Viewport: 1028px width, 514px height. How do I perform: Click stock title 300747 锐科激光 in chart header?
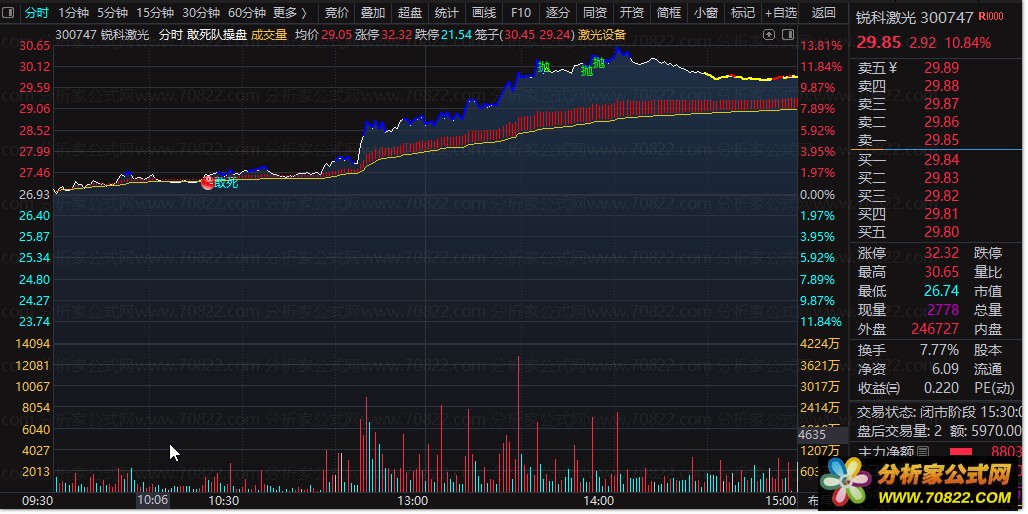[102, 35]
